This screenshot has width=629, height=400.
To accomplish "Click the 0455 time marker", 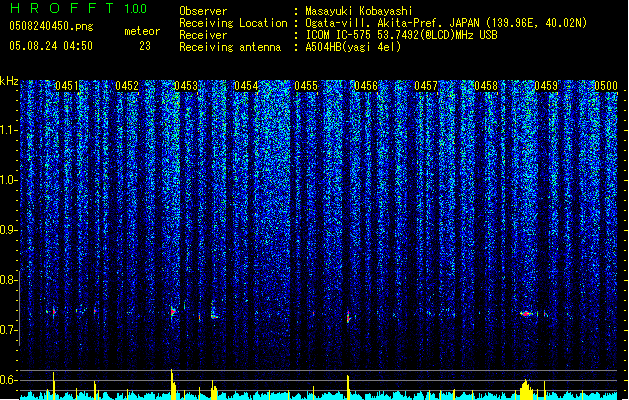I will [306, 86].
